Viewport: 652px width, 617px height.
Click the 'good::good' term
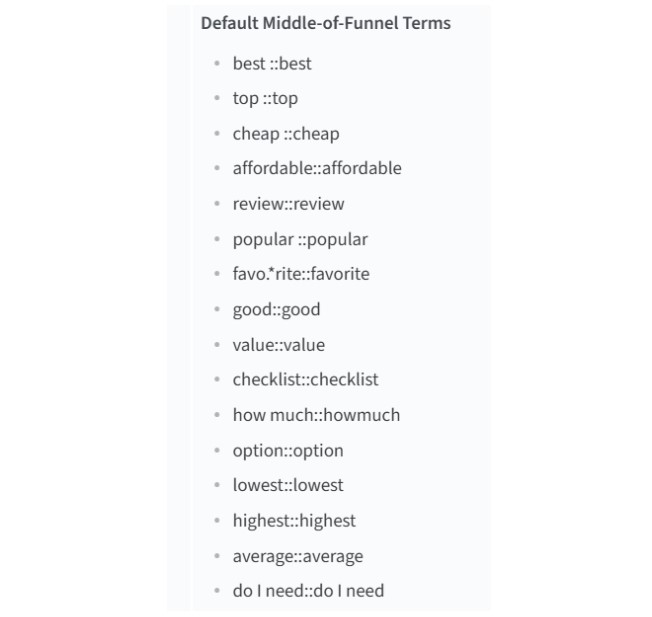coord(277,310)
